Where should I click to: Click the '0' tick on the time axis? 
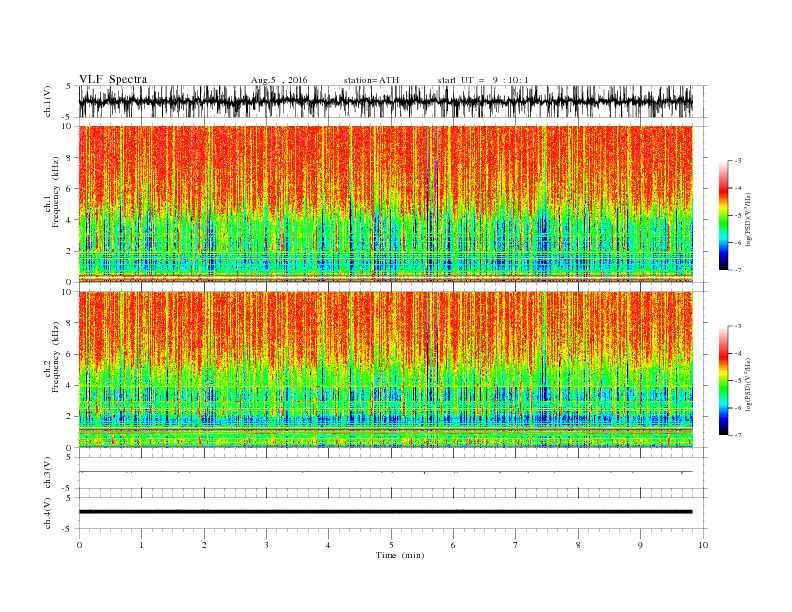79,545
